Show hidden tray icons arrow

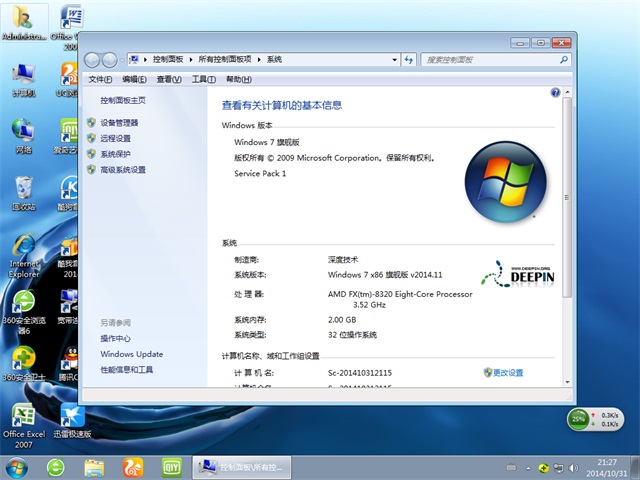(529, 468)
